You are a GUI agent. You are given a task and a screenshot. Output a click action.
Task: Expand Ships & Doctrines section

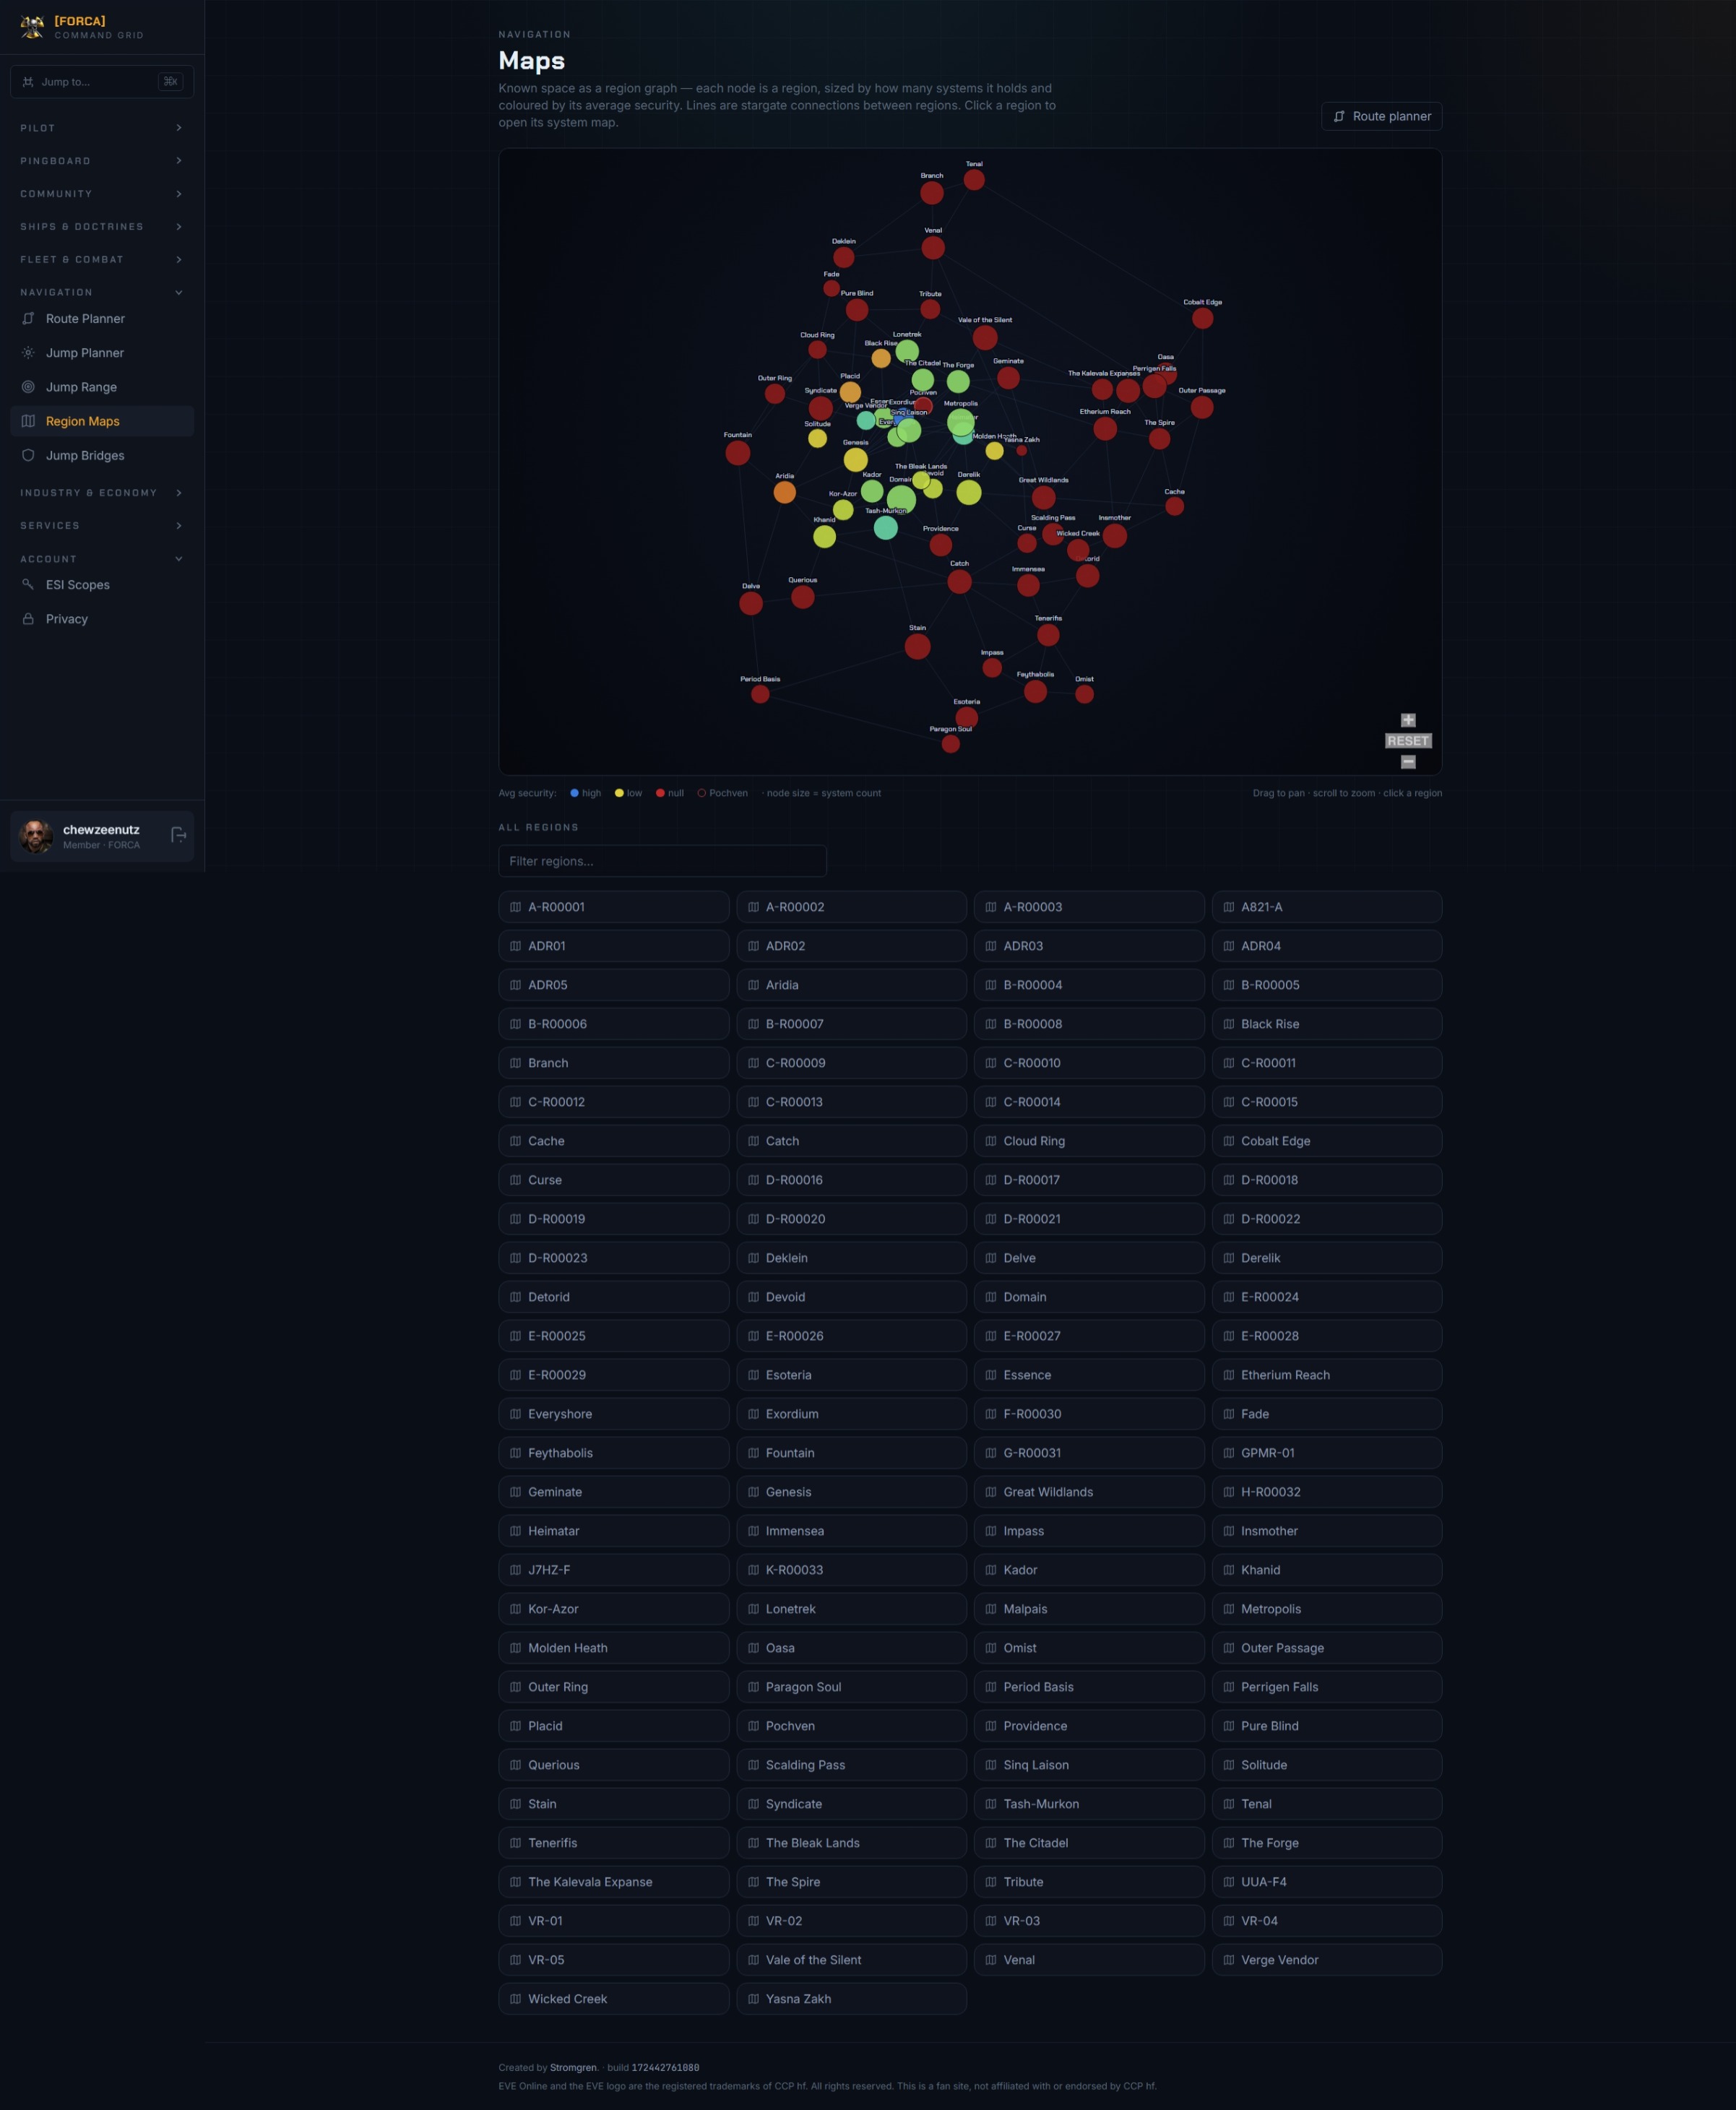tap(102, 227)
